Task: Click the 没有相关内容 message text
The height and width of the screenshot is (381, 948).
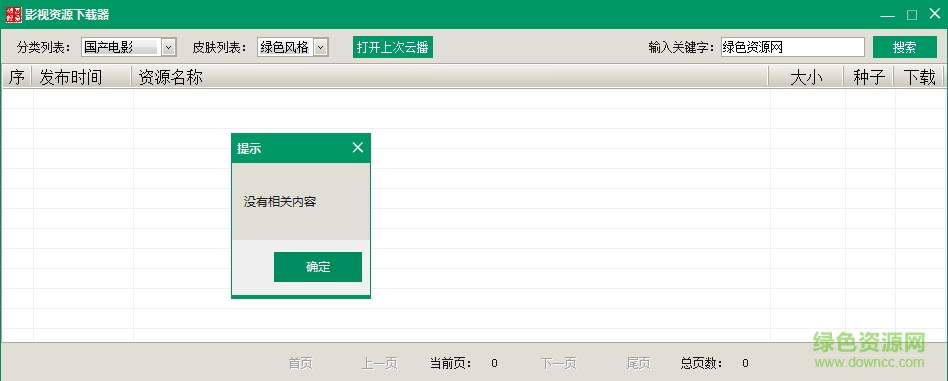Action: [x=280, y=202]
